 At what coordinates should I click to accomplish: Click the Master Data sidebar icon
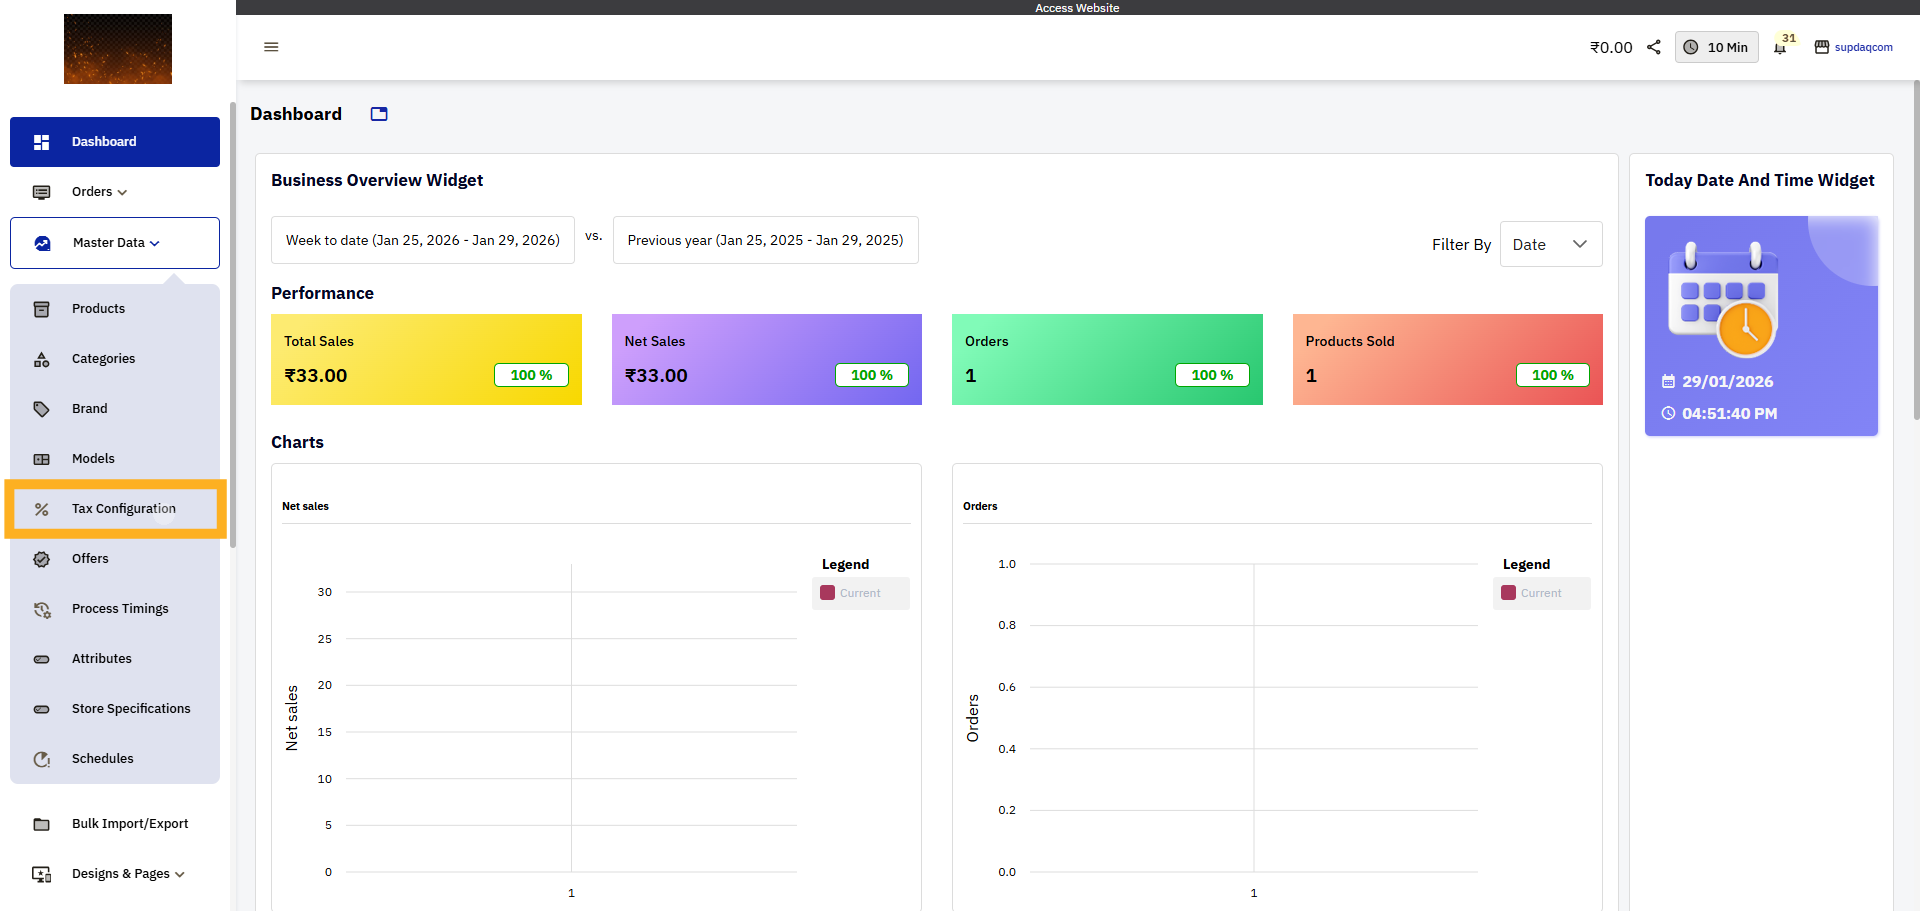click(x=42, y=243)
